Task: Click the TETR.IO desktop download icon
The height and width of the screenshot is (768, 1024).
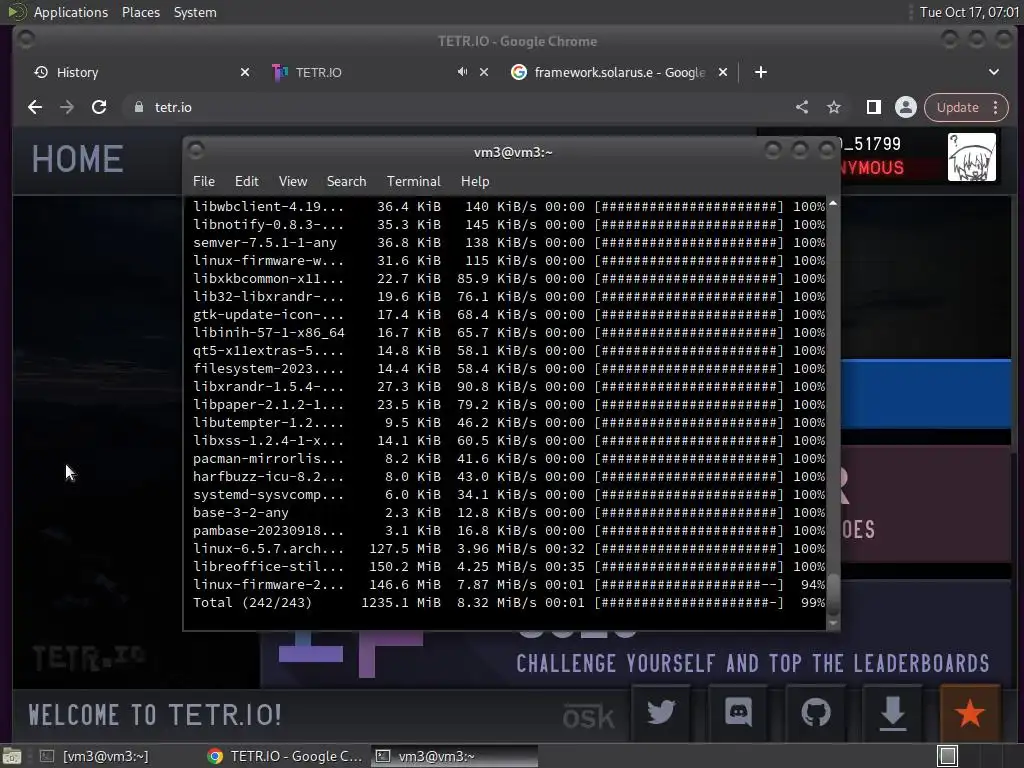Action: (x=893, y=712)
